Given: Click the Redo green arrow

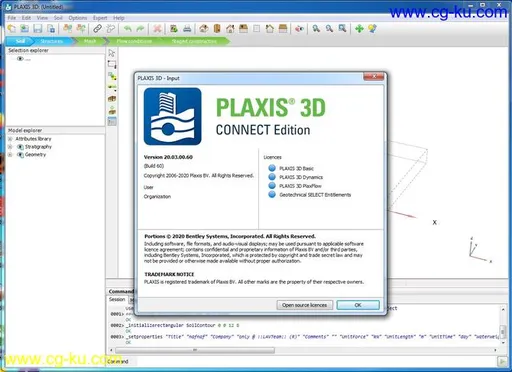Looking at the screenshot, I should (x=140, y=29).
